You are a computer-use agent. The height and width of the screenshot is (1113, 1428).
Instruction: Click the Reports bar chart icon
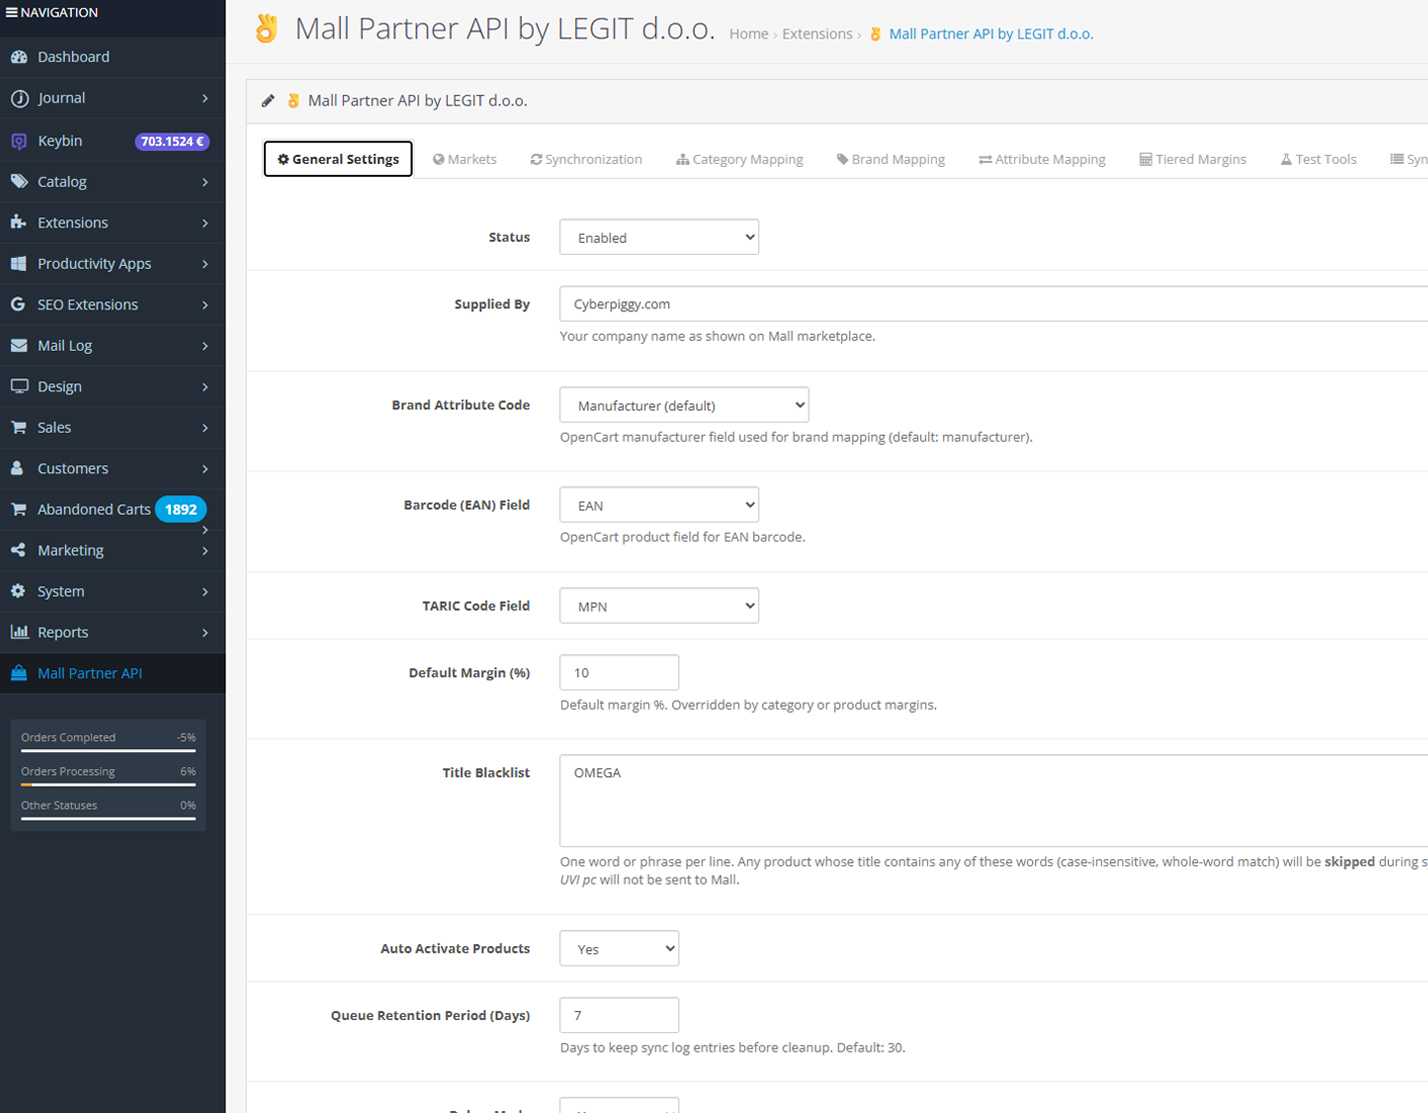point(19,633)
